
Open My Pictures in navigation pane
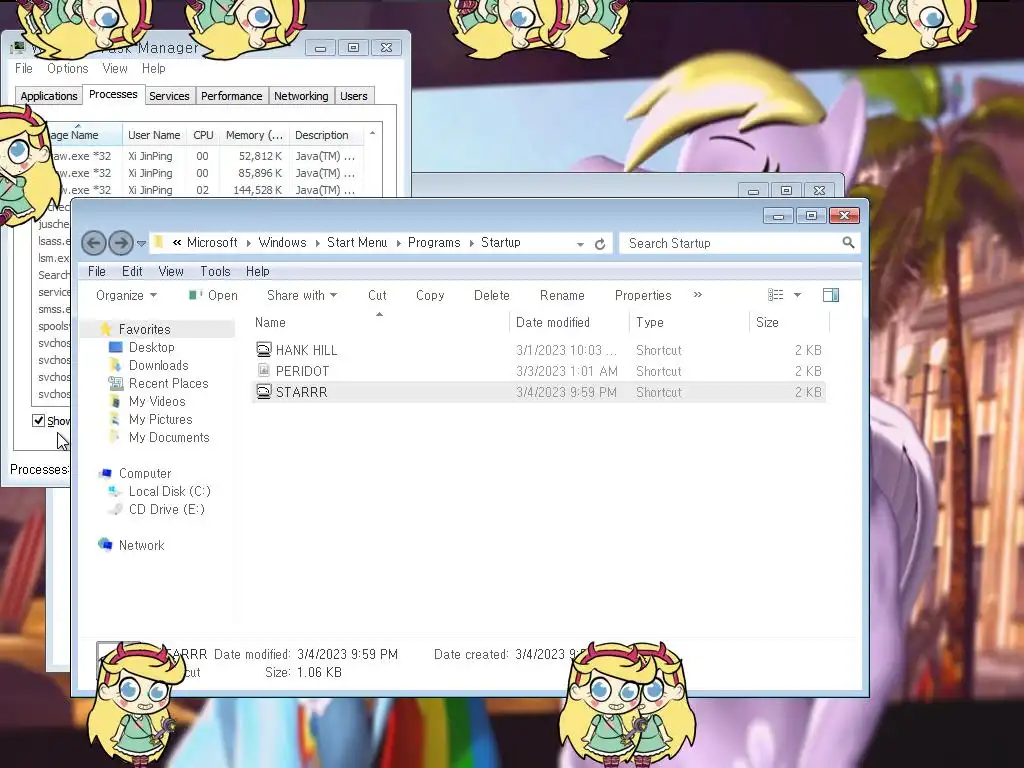pos(160,419)
